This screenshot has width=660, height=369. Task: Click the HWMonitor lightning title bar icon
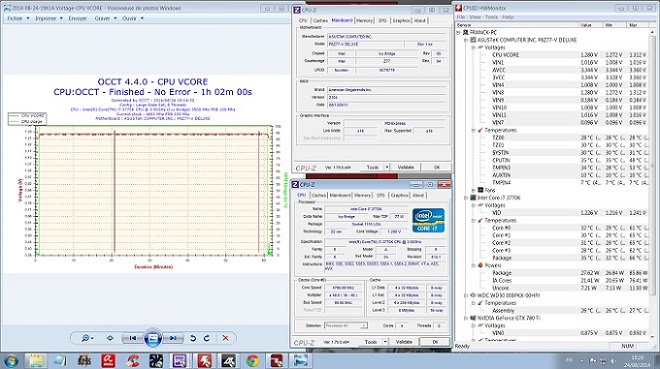click(458, 8)
